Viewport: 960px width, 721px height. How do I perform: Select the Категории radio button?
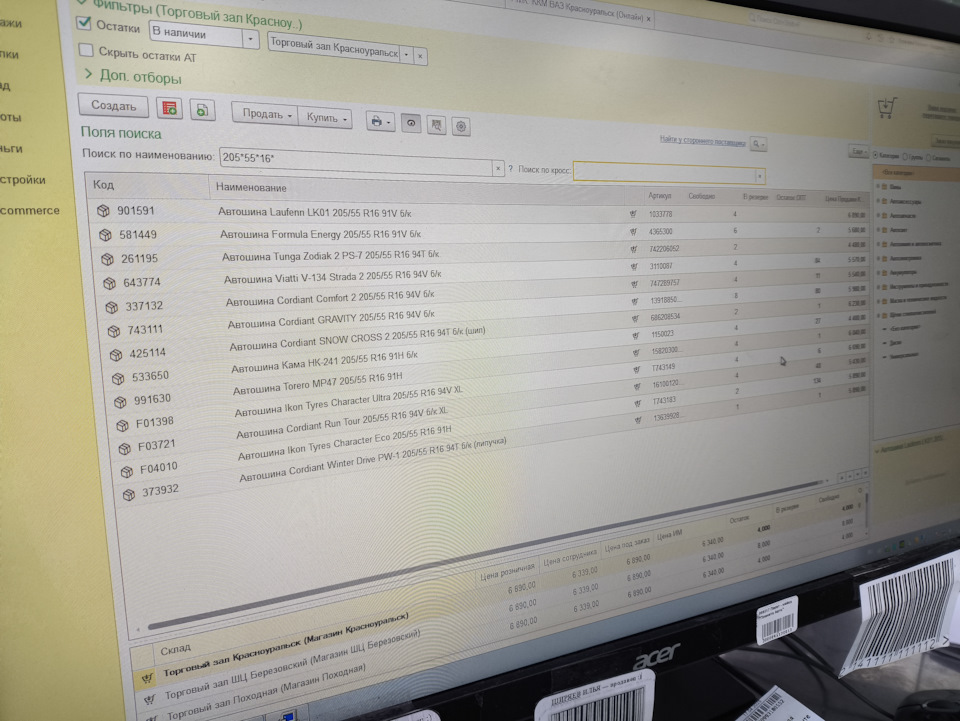[x=876, y=155]
